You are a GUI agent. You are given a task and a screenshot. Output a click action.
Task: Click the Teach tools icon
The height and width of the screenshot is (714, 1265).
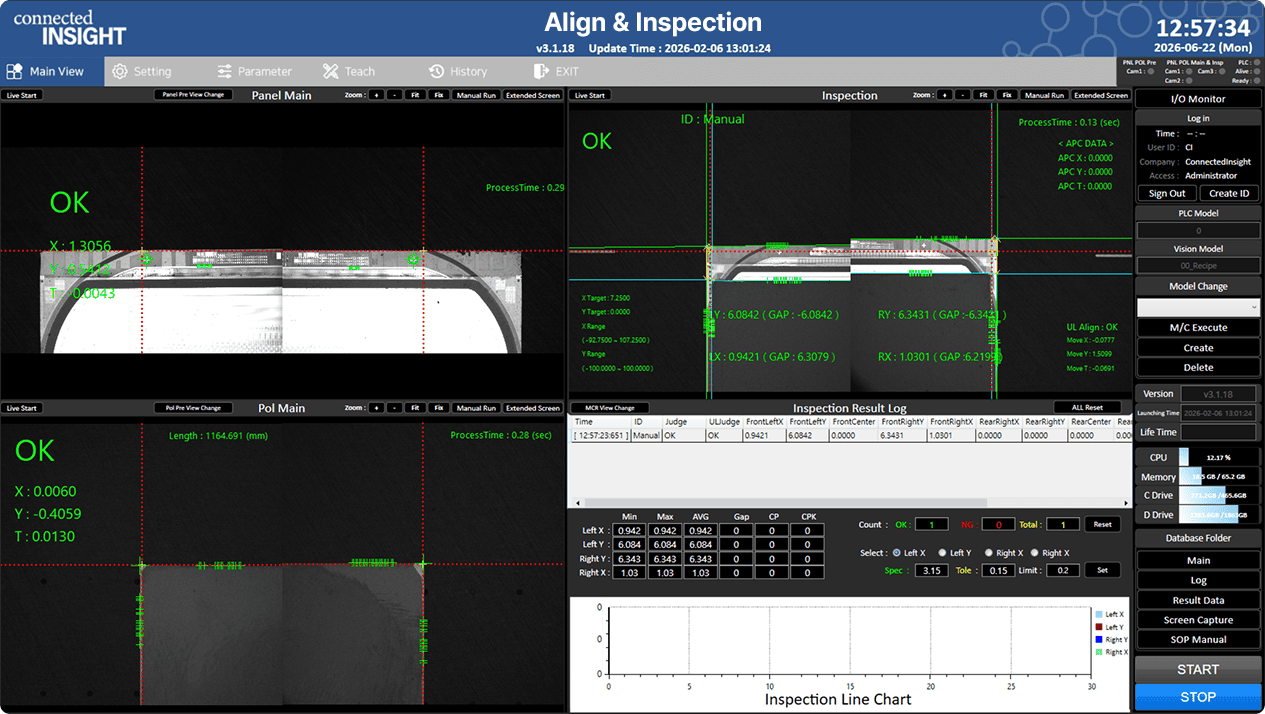pos(331,72)
